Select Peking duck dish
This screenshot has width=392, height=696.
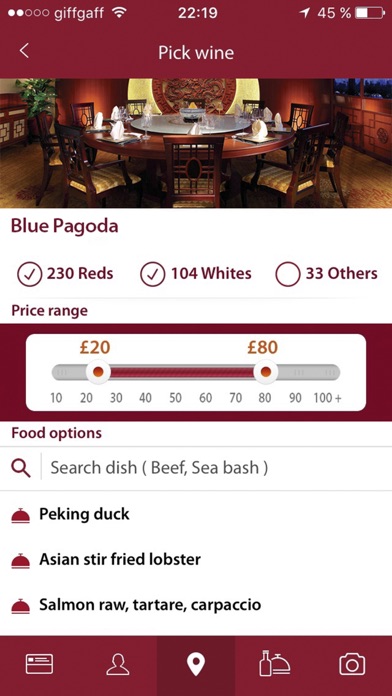coord(84,514)
